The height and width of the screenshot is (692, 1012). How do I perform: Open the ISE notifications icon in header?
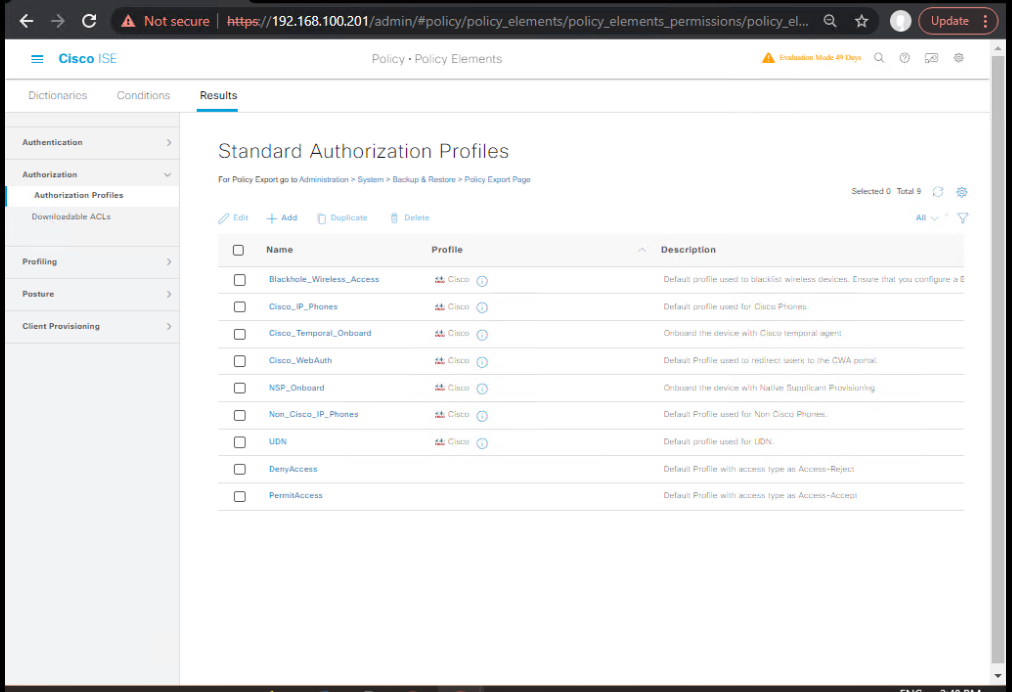tap(931, 58)
